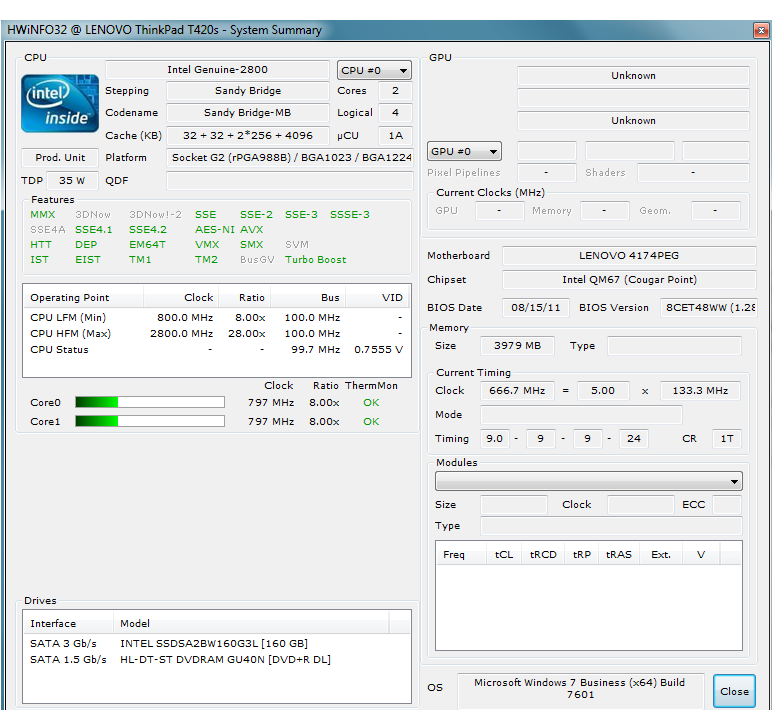
Task: Click the Drives Interface column header
Action: pyautogui.click(x=68, y=623)
